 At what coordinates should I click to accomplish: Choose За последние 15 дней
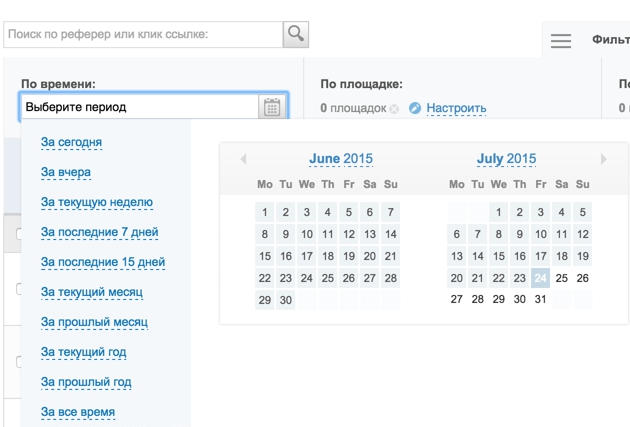tap(103, 262)
